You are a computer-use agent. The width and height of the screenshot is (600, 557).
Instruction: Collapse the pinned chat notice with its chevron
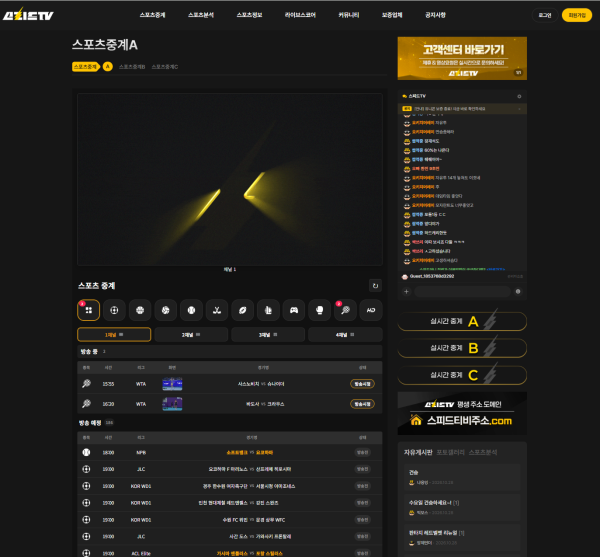pos(519,109)
